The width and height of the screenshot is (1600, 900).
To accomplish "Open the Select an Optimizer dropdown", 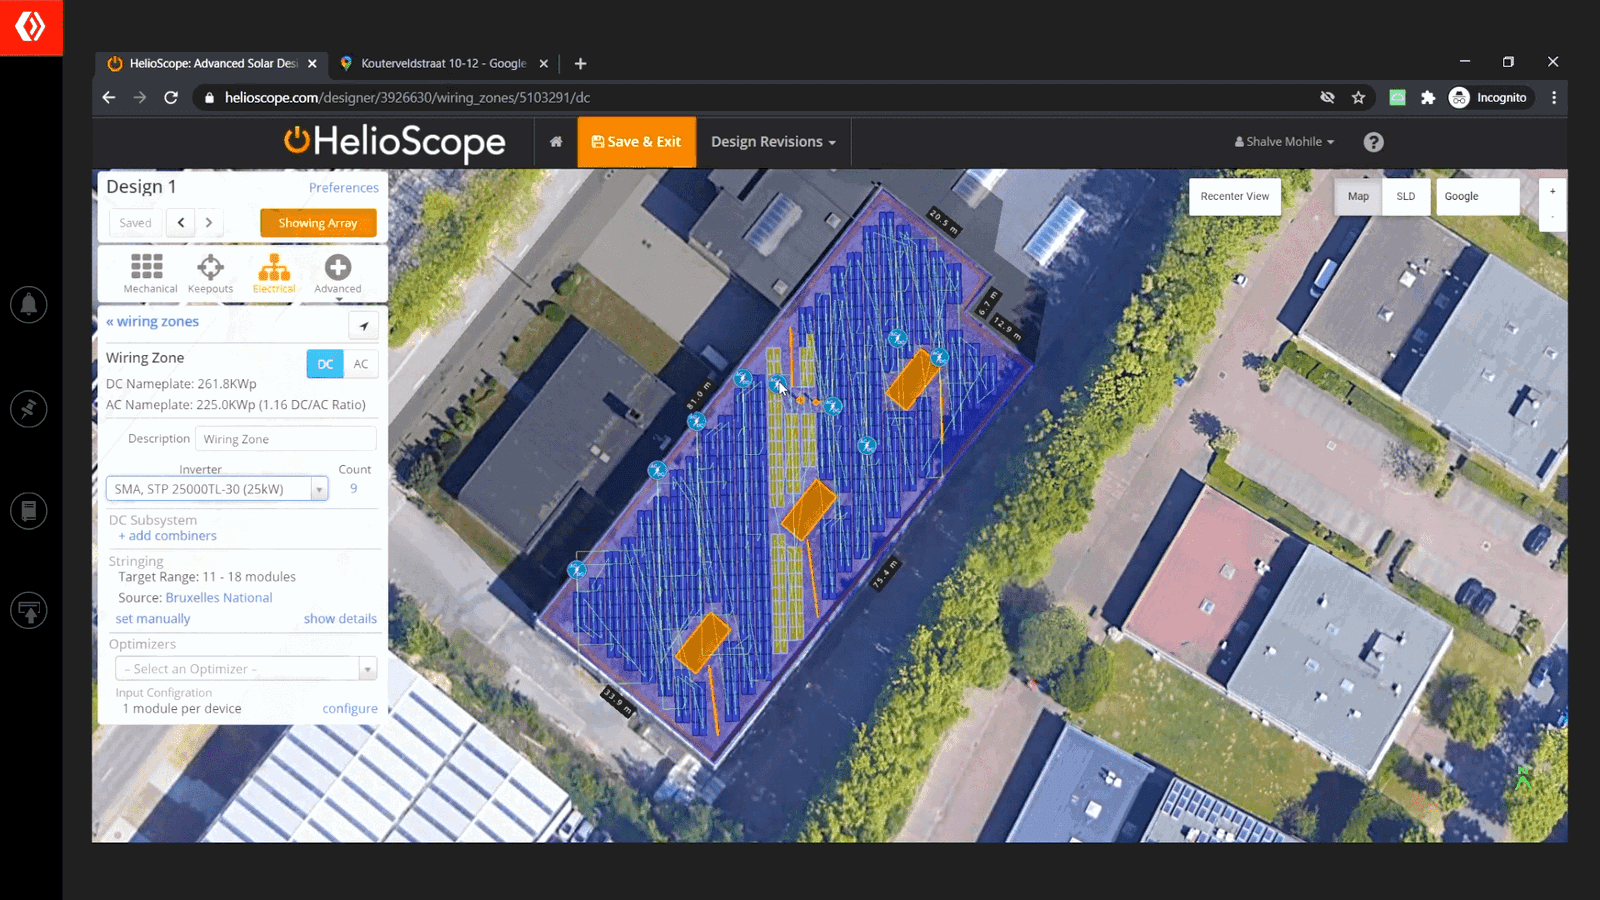I will [x=246, y=669].
